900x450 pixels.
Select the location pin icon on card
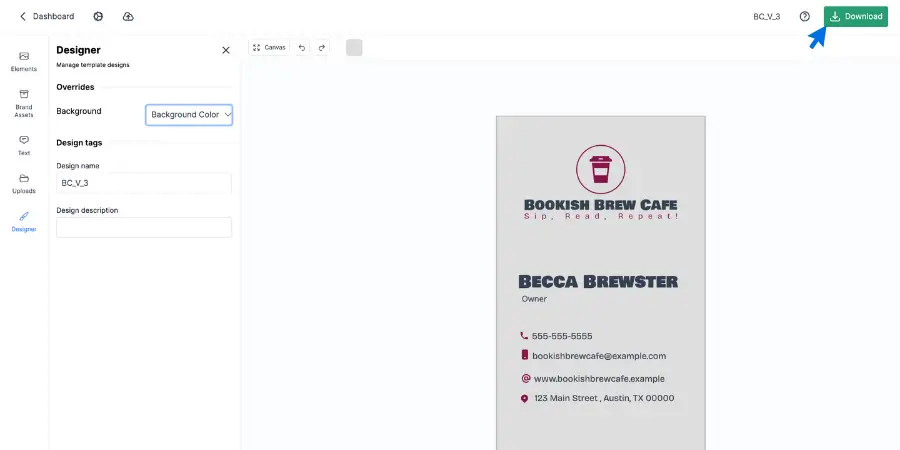[524, 398]
